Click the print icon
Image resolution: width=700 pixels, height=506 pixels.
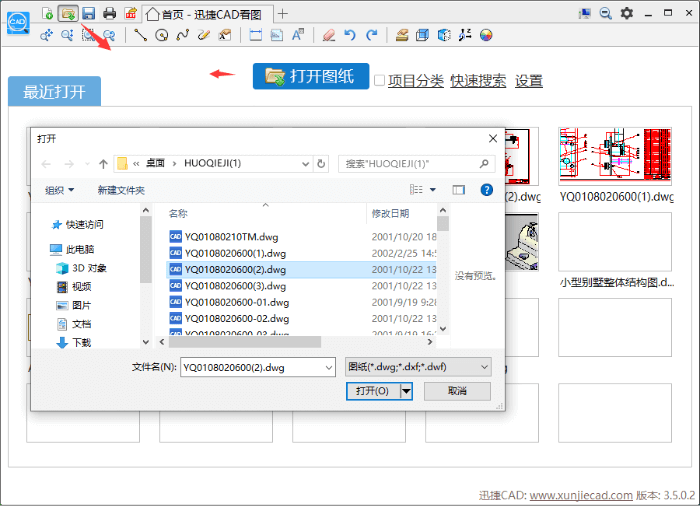(109, 14)
